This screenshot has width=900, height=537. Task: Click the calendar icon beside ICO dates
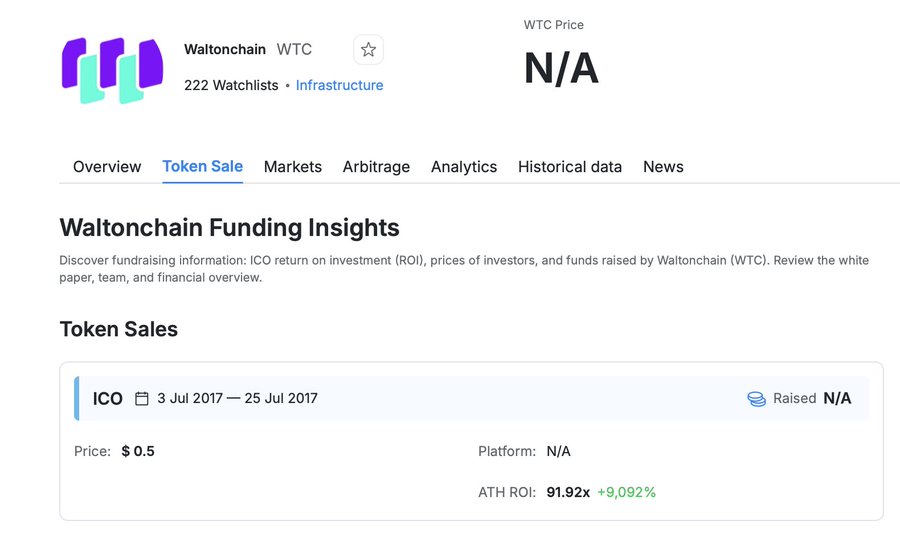(142, 398)
